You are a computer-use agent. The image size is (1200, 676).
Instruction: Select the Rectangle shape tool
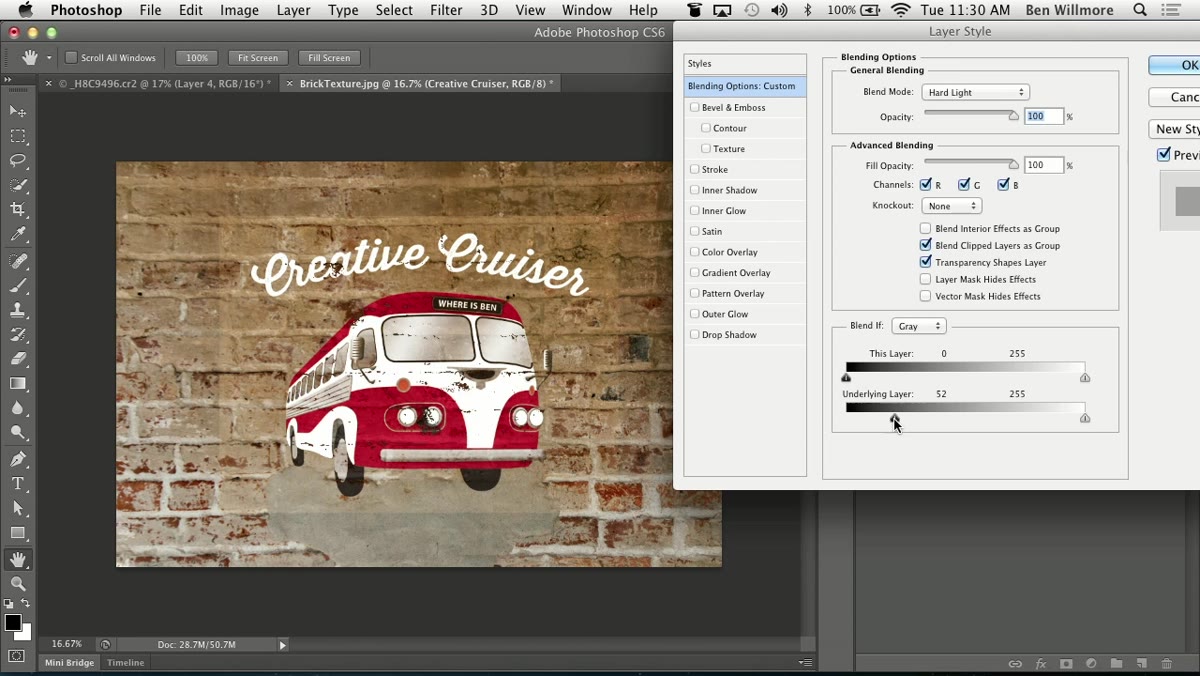point(18,533)
